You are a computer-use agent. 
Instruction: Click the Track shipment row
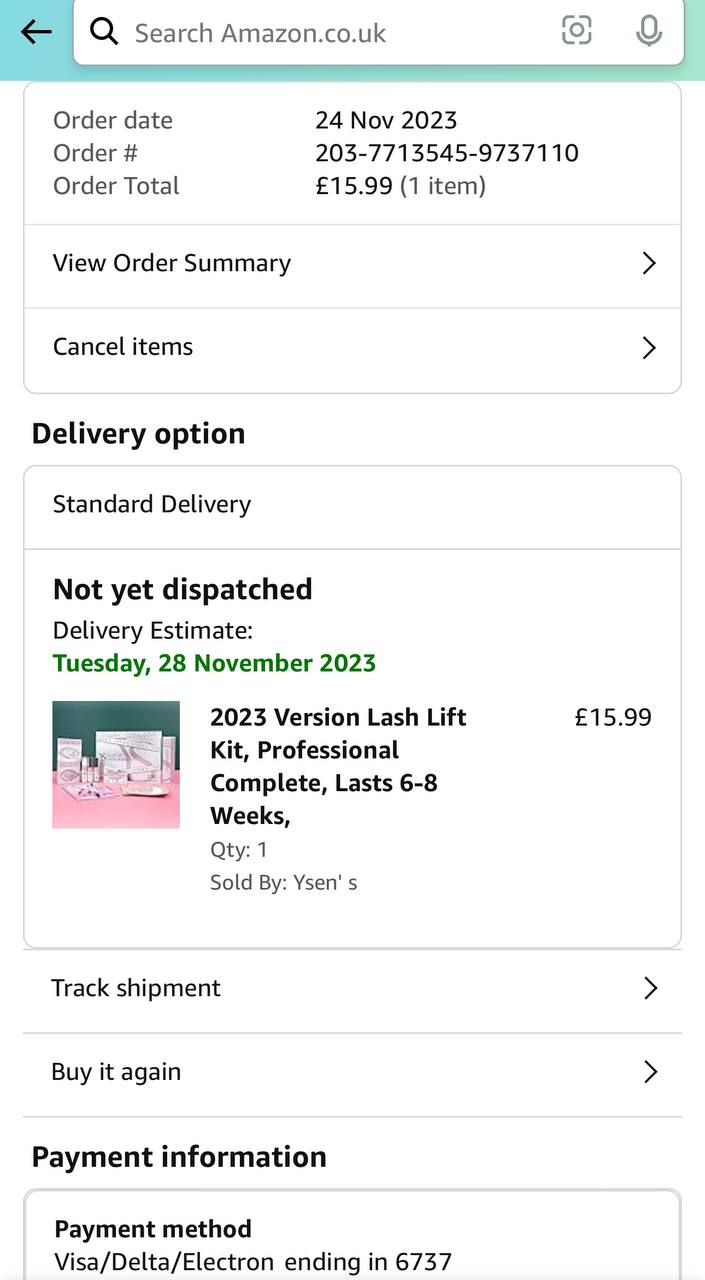pyautogui.click(x=136, y=988)
